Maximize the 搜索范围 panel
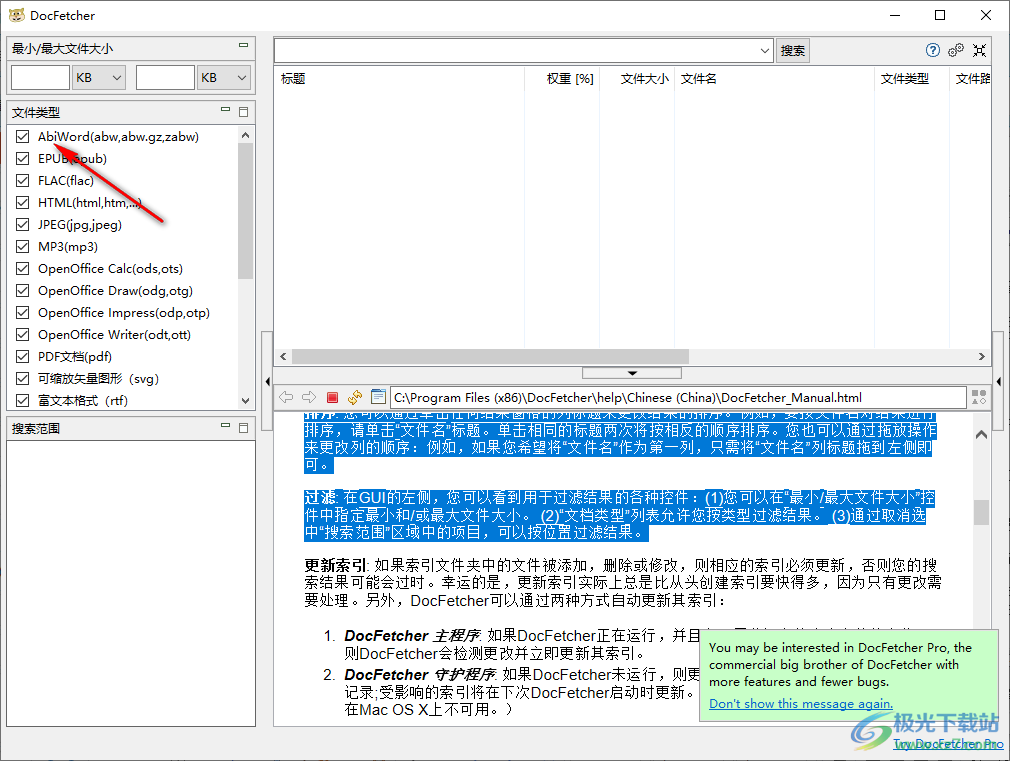The image size is (1010, 761). [x=243, y=428]
